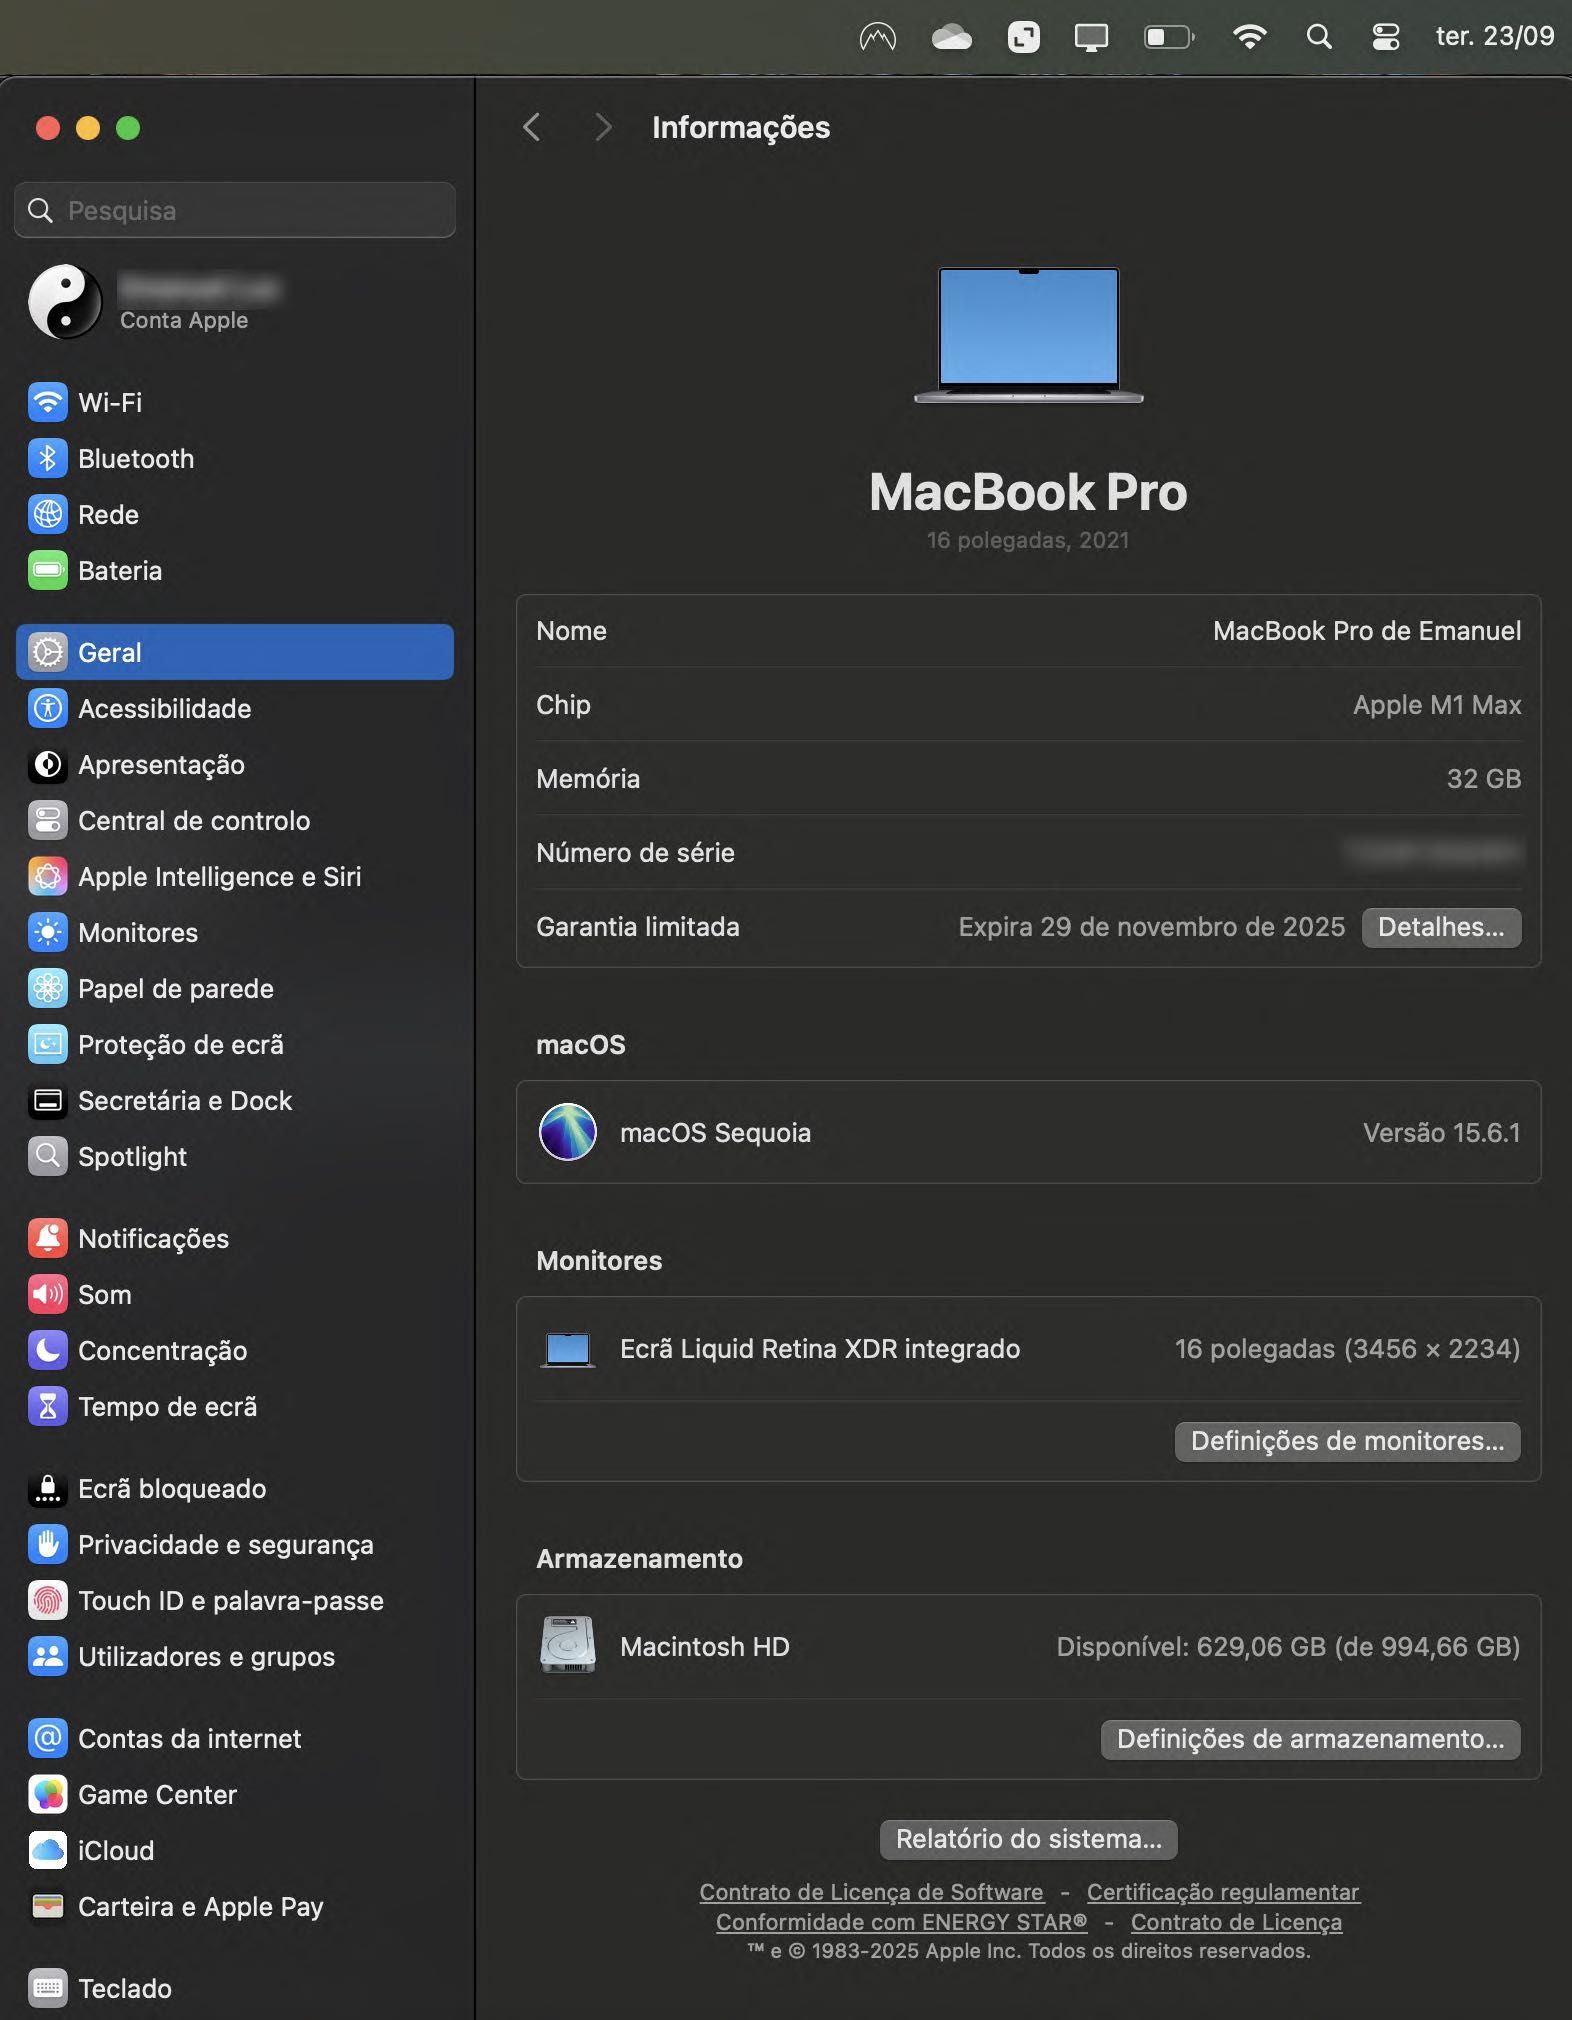Open Bluetooth settings in sidebar

point(235,458)
